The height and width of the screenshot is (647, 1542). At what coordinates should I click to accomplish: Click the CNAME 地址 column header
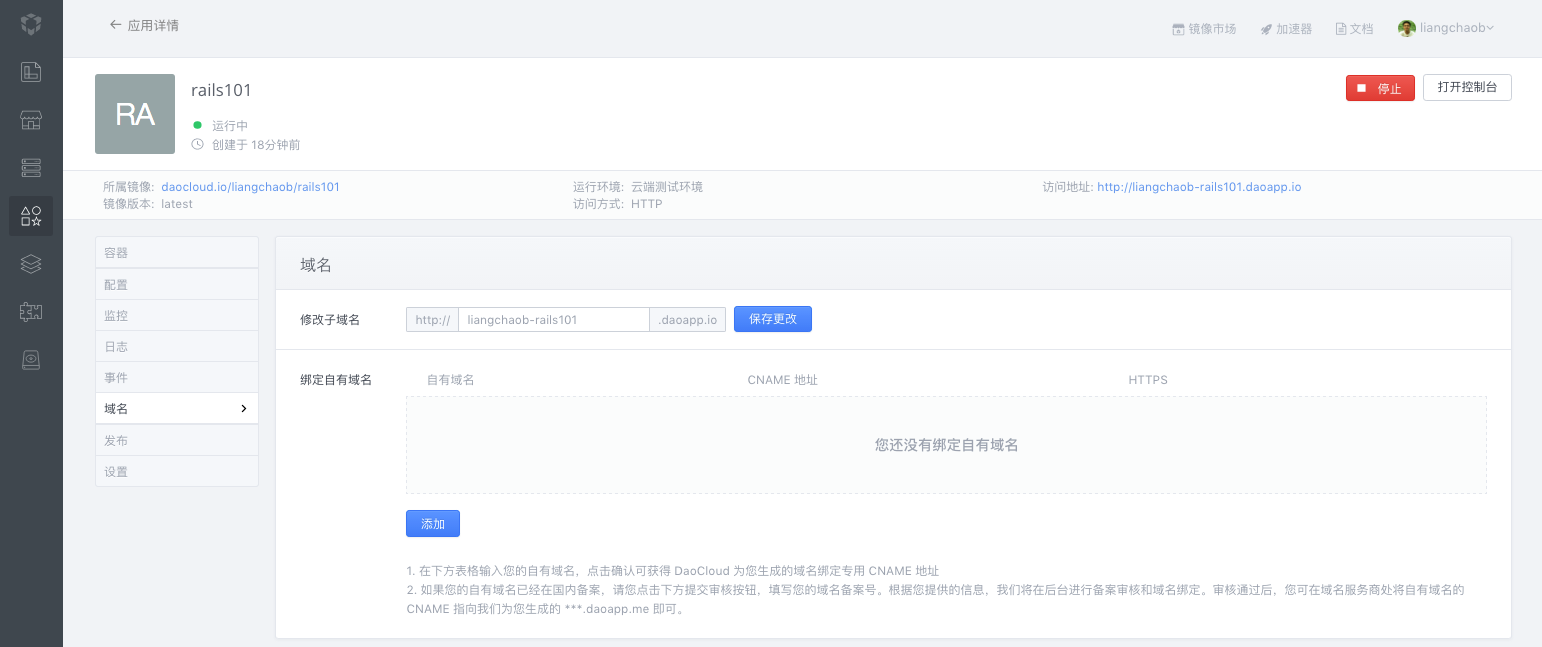click(783, 380)
